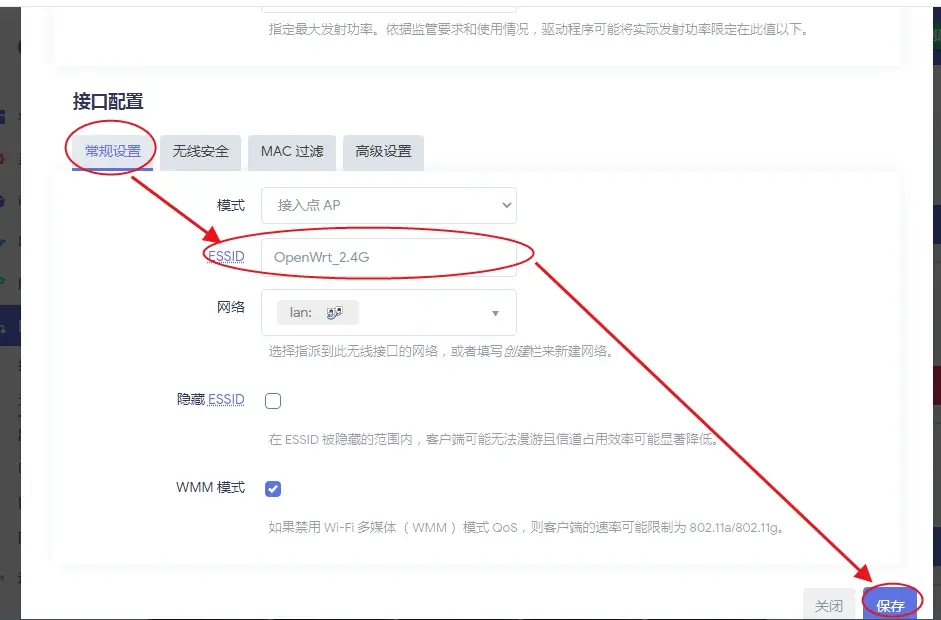Click the network selector triangle arrow

pos(495,314)
